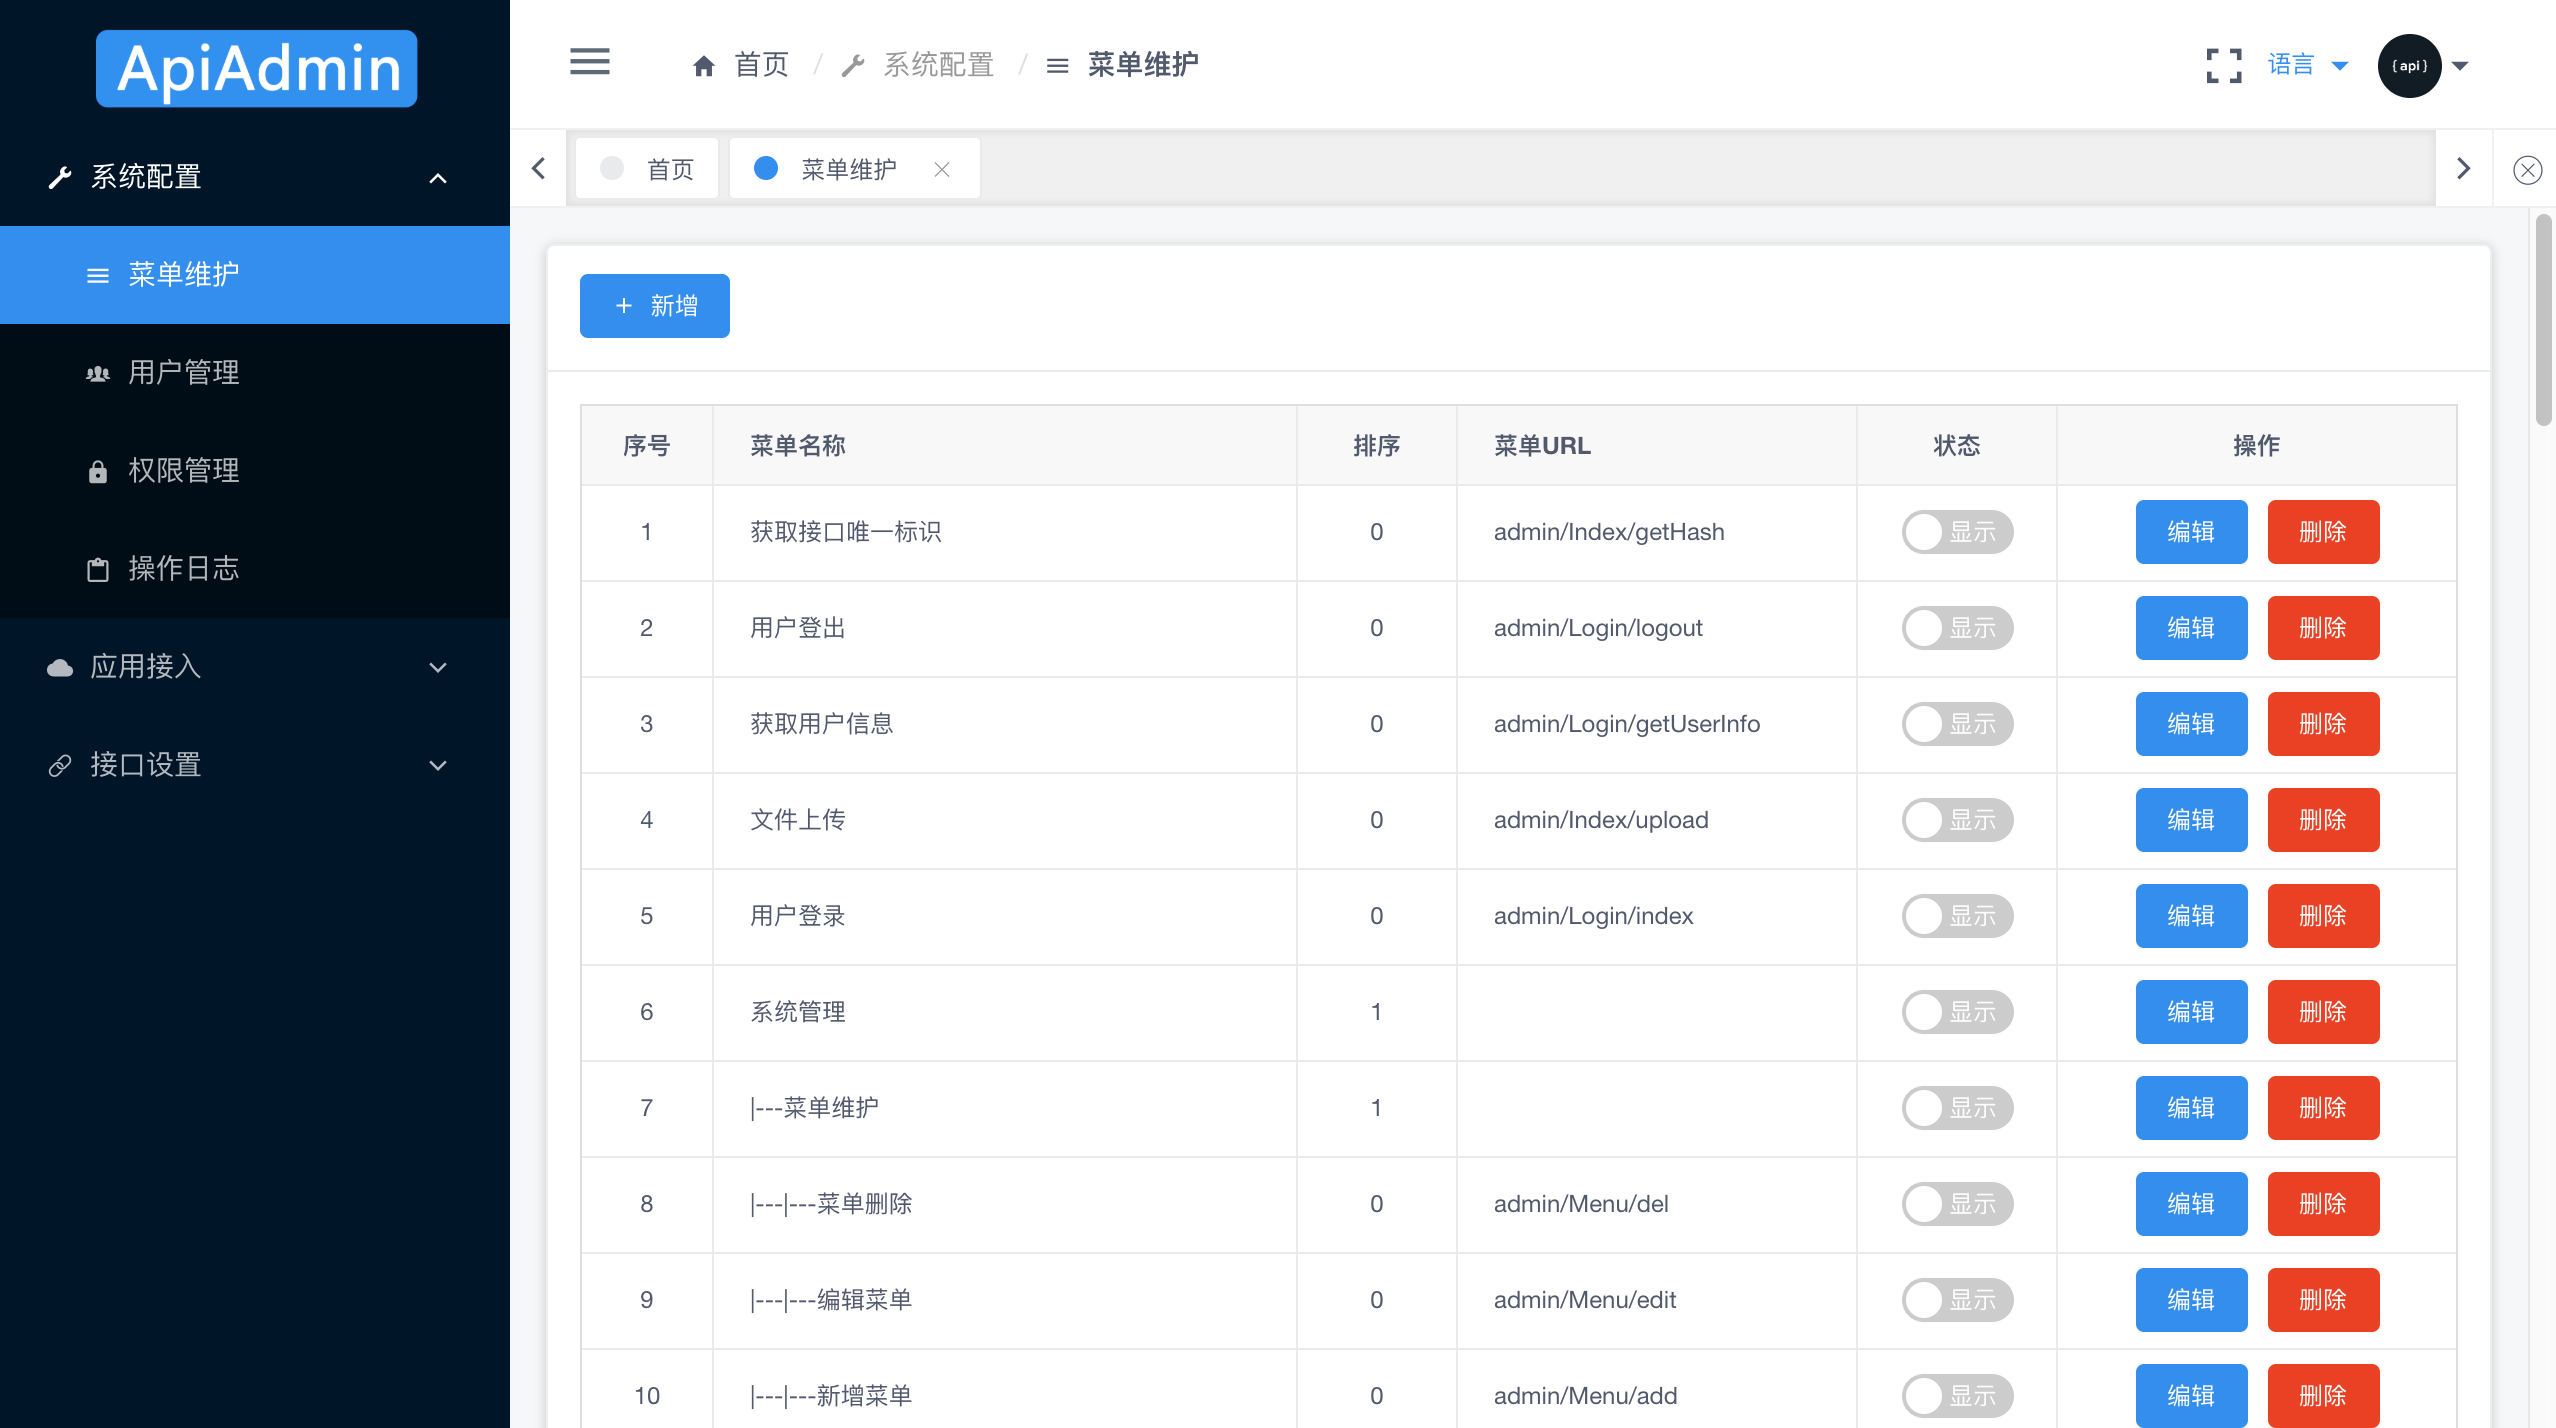Click 删除 for 用户登录
Viewport: 2556px width, 1428px height.
click(2324, 916)
